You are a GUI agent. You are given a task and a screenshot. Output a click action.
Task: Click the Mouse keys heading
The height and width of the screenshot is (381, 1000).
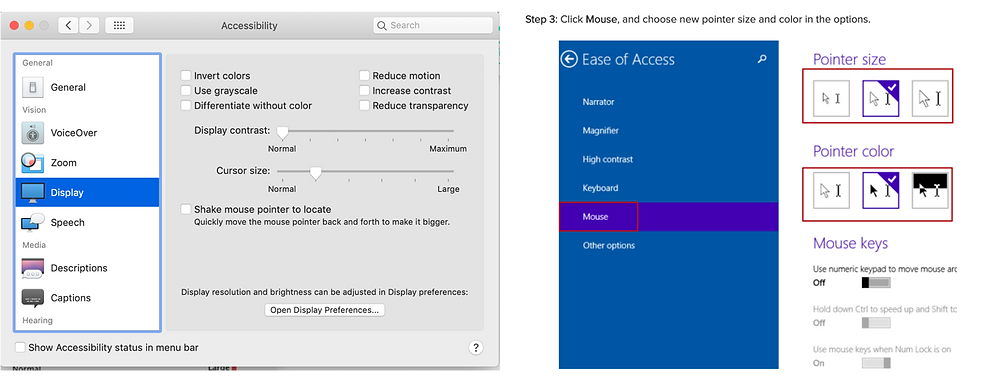(x=850, y=243)
